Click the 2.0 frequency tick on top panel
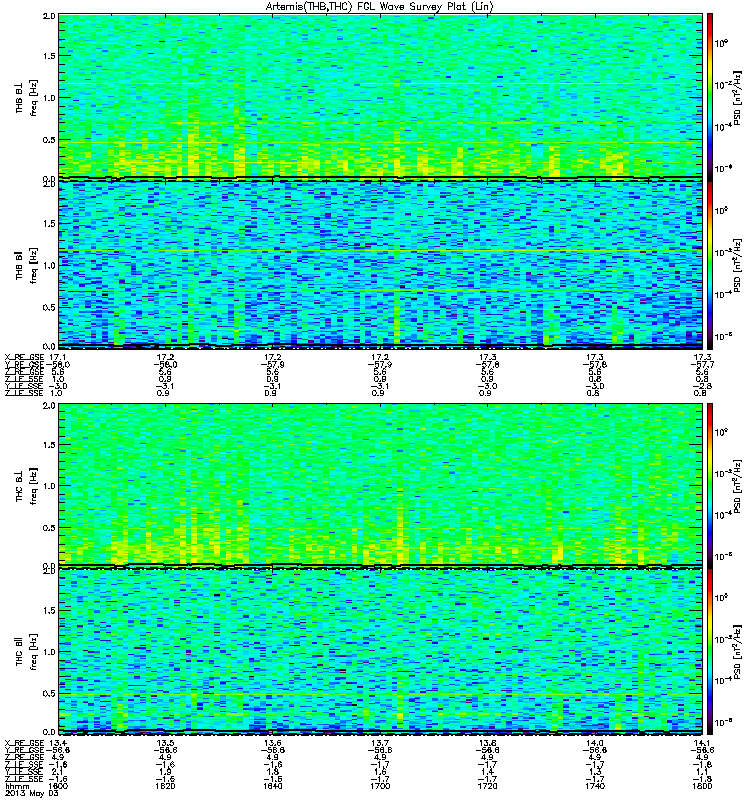 [x=49, y=16]
